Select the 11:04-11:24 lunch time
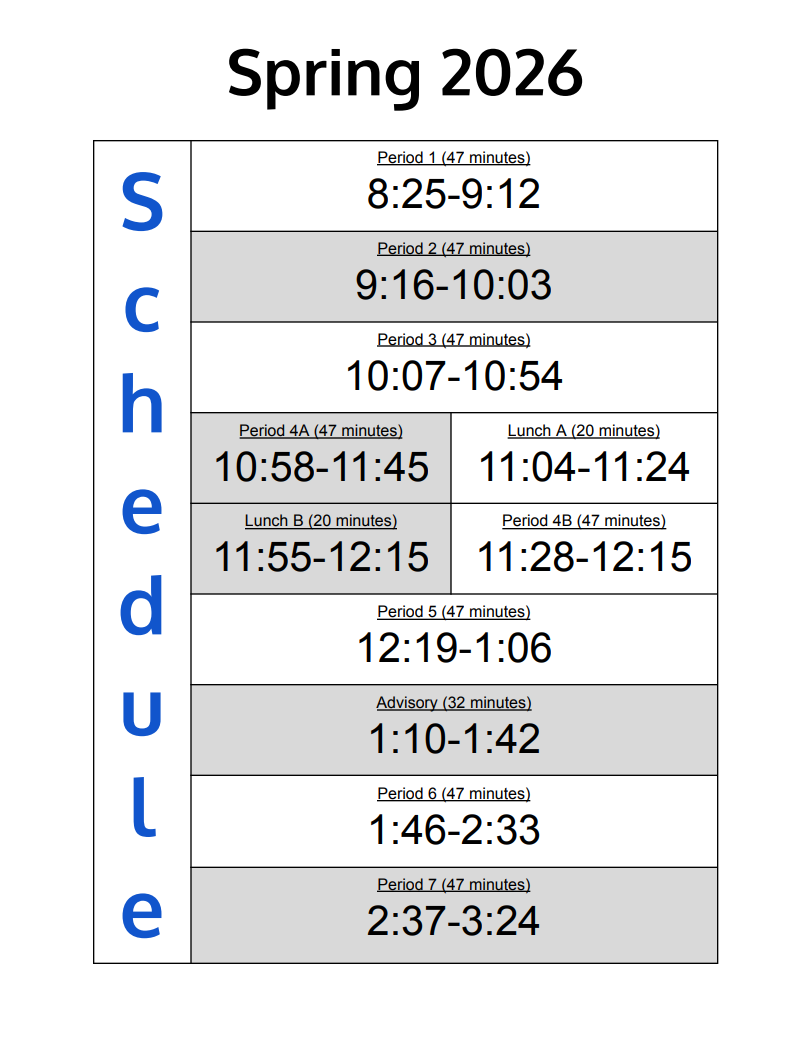Viewport: 811px width, 1037px height. coord(584,467)
